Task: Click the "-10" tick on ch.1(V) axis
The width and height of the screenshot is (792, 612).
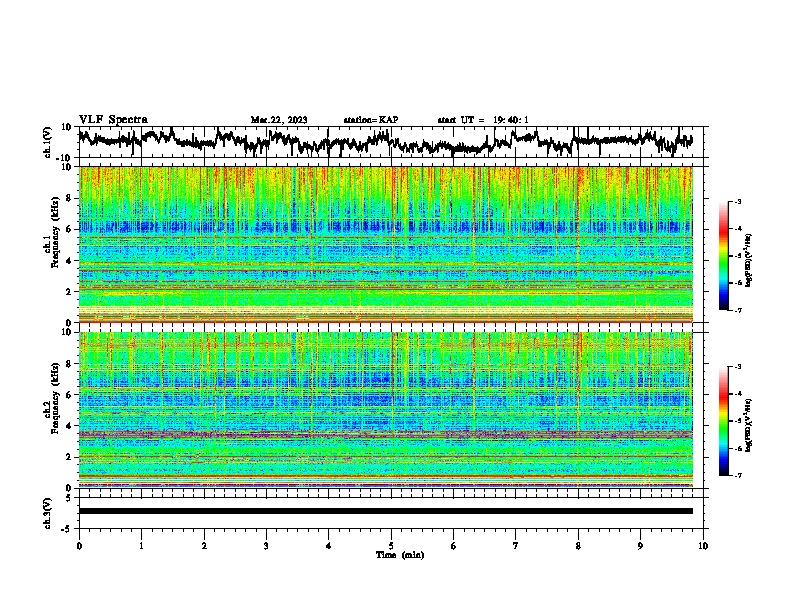Action: tap(65, 158)
